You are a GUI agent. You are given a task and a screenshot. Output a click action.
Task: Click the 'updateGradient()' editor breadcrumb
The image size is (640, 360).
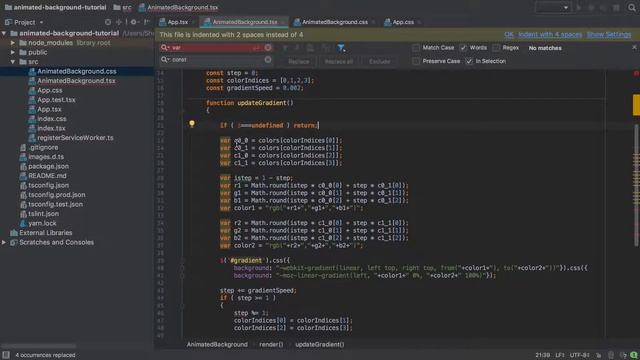tap(320, 344)
